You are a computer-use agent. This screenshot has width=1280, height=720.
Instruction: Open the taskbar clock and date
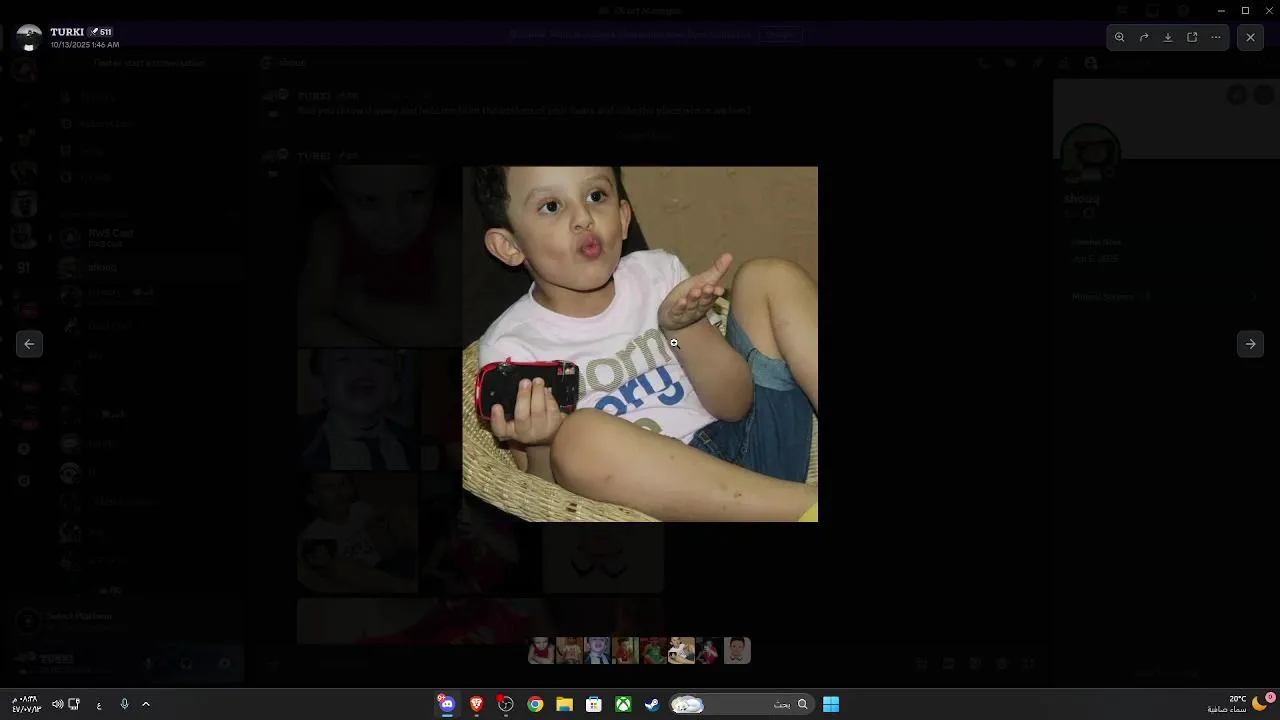(26, 704)
